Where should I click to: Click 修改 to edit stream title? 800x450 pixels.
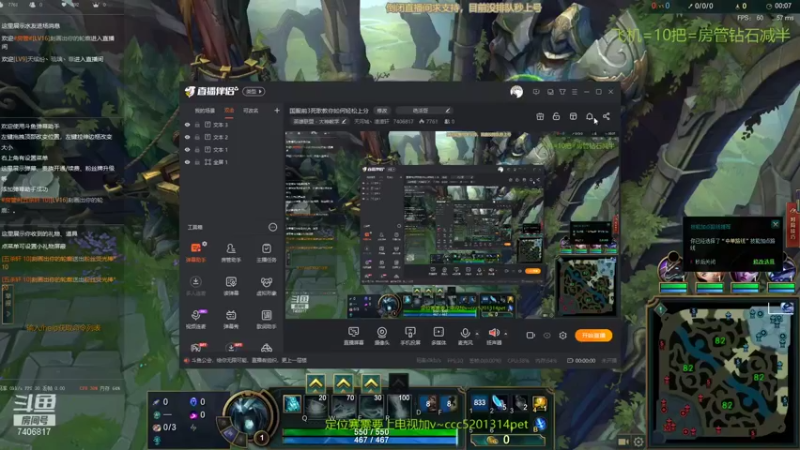tap(382, 111)
